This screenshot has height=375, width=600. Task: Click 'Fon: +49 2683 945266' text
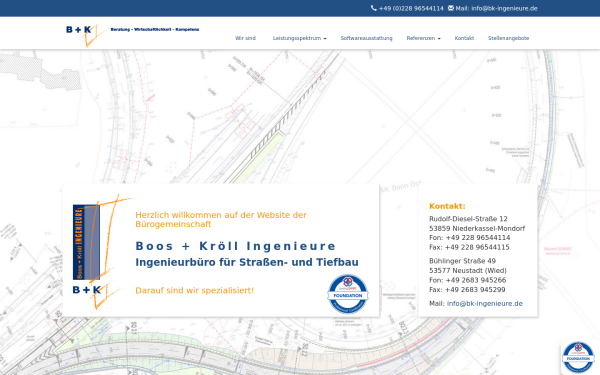(x=467, y=280)
